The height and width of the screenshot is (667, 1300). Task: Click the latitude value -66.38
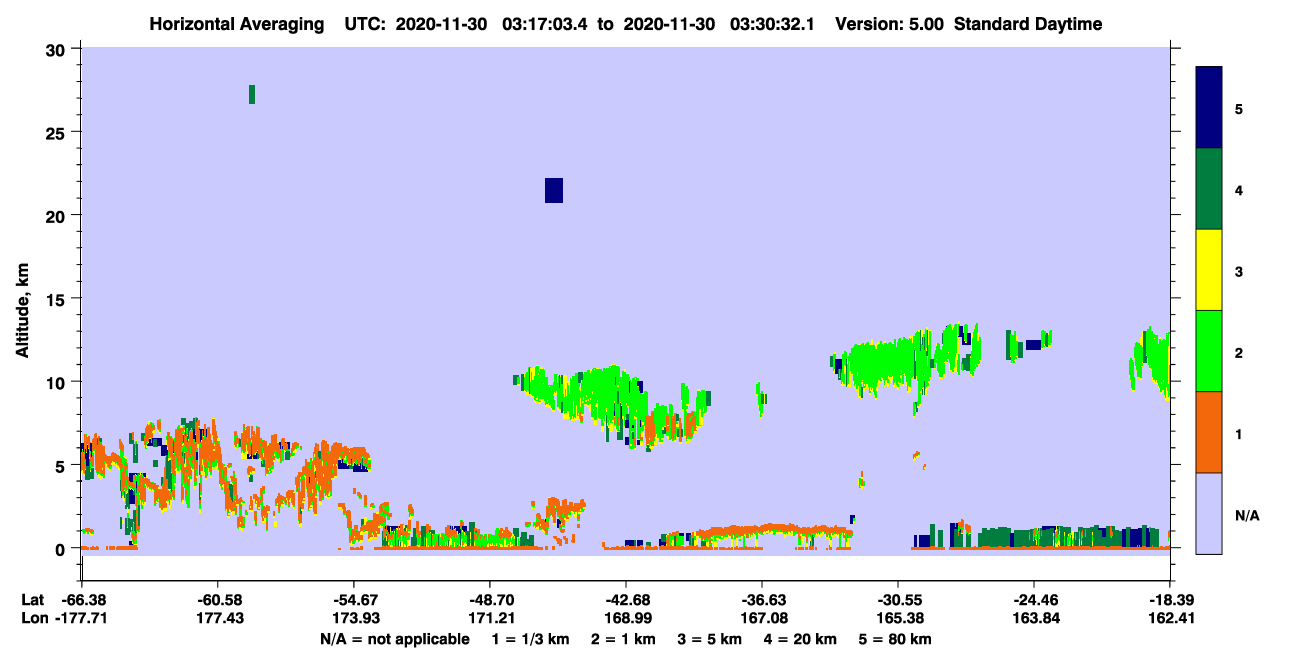coord(81,600)
